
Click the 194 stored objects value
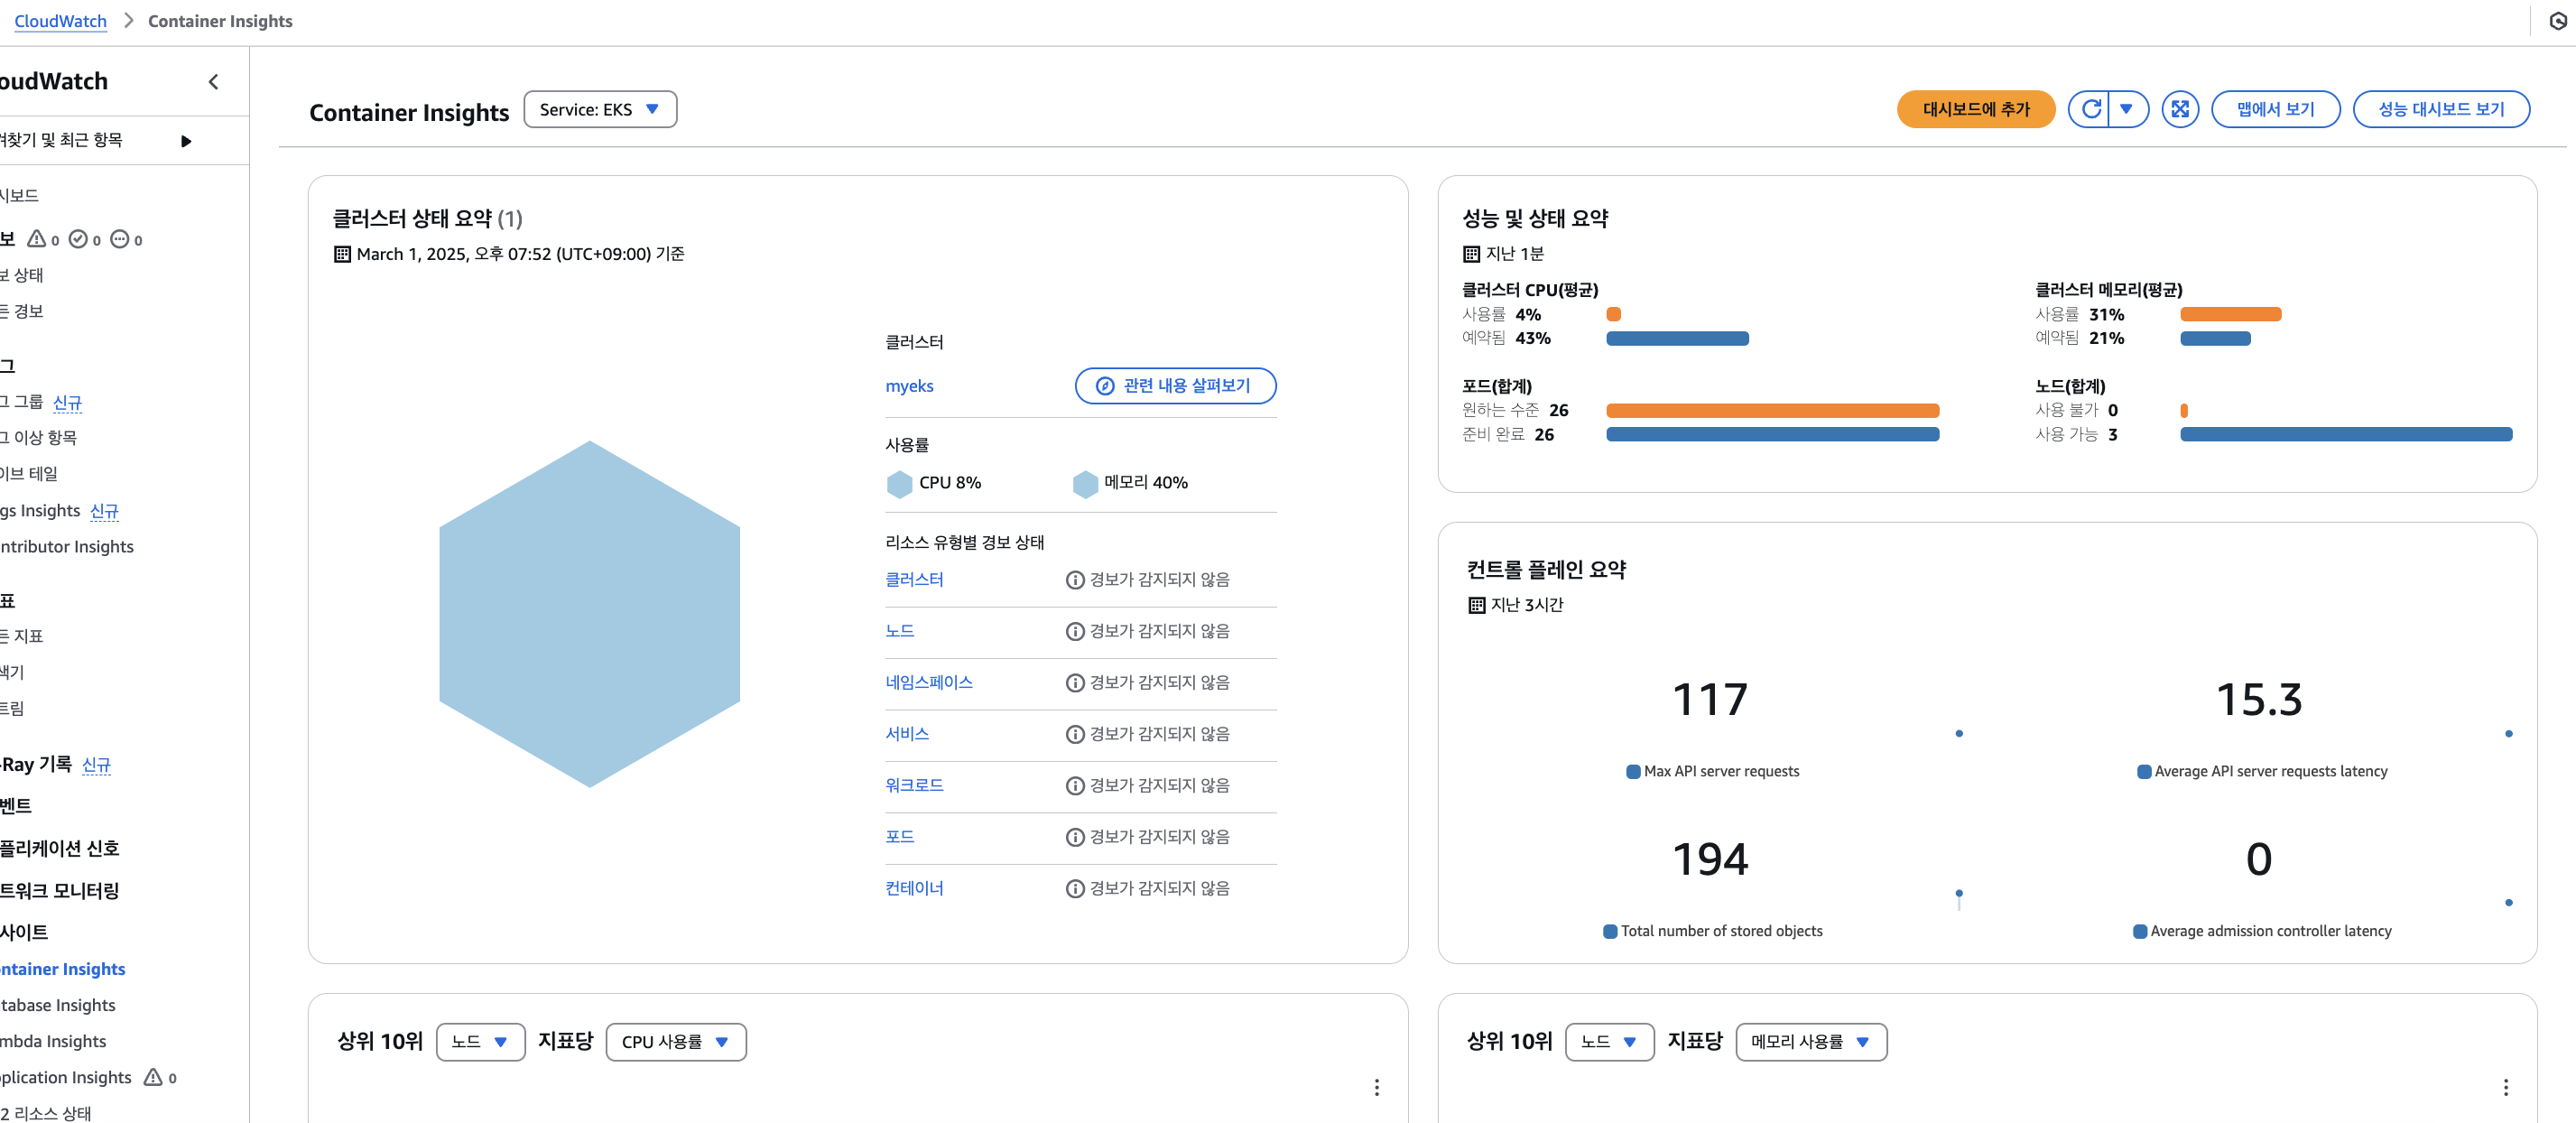(1710, 859)
